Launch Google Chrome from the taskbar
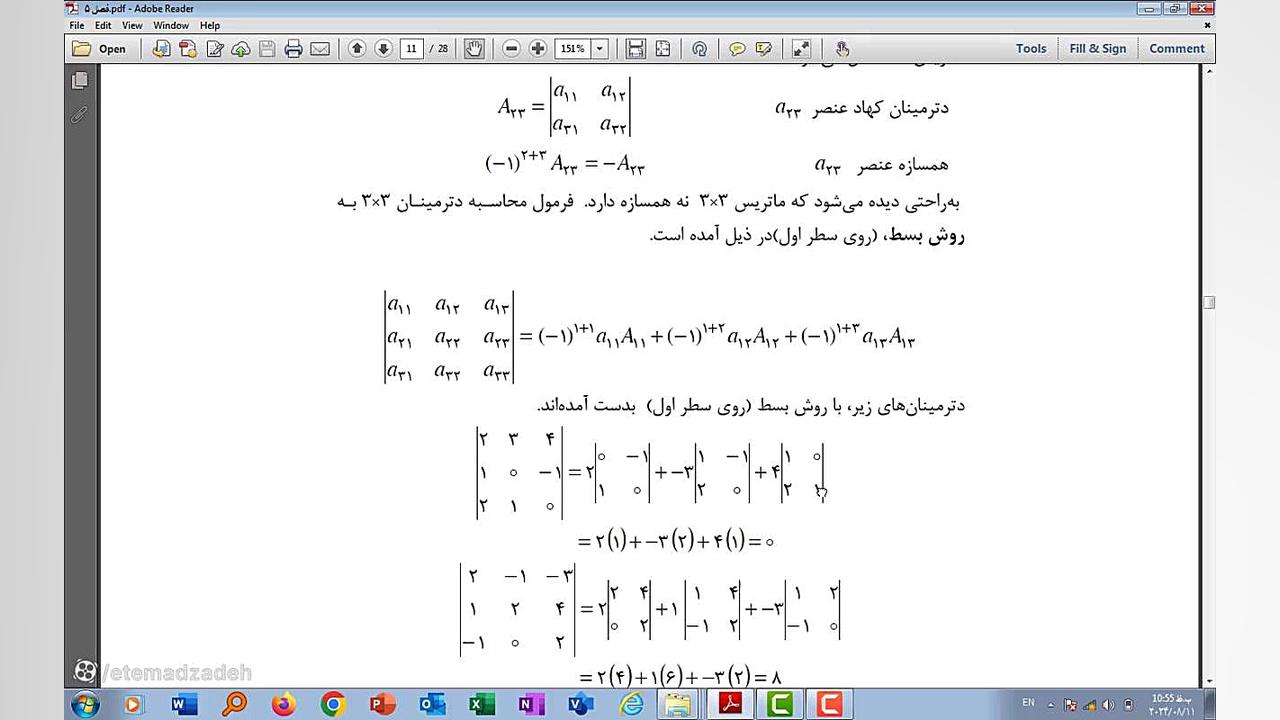 point(333,704)
